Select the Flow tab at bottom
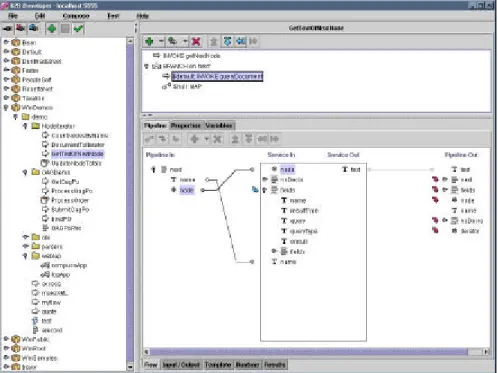The image size is (498, 373). [151, 365]
